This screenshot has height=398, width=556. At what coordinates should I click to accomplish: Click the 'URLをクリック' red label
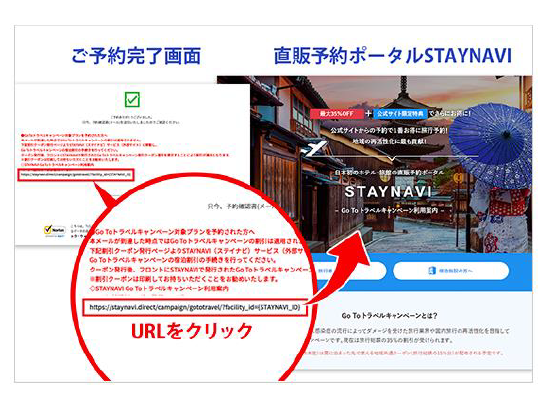tap(191, 331)
